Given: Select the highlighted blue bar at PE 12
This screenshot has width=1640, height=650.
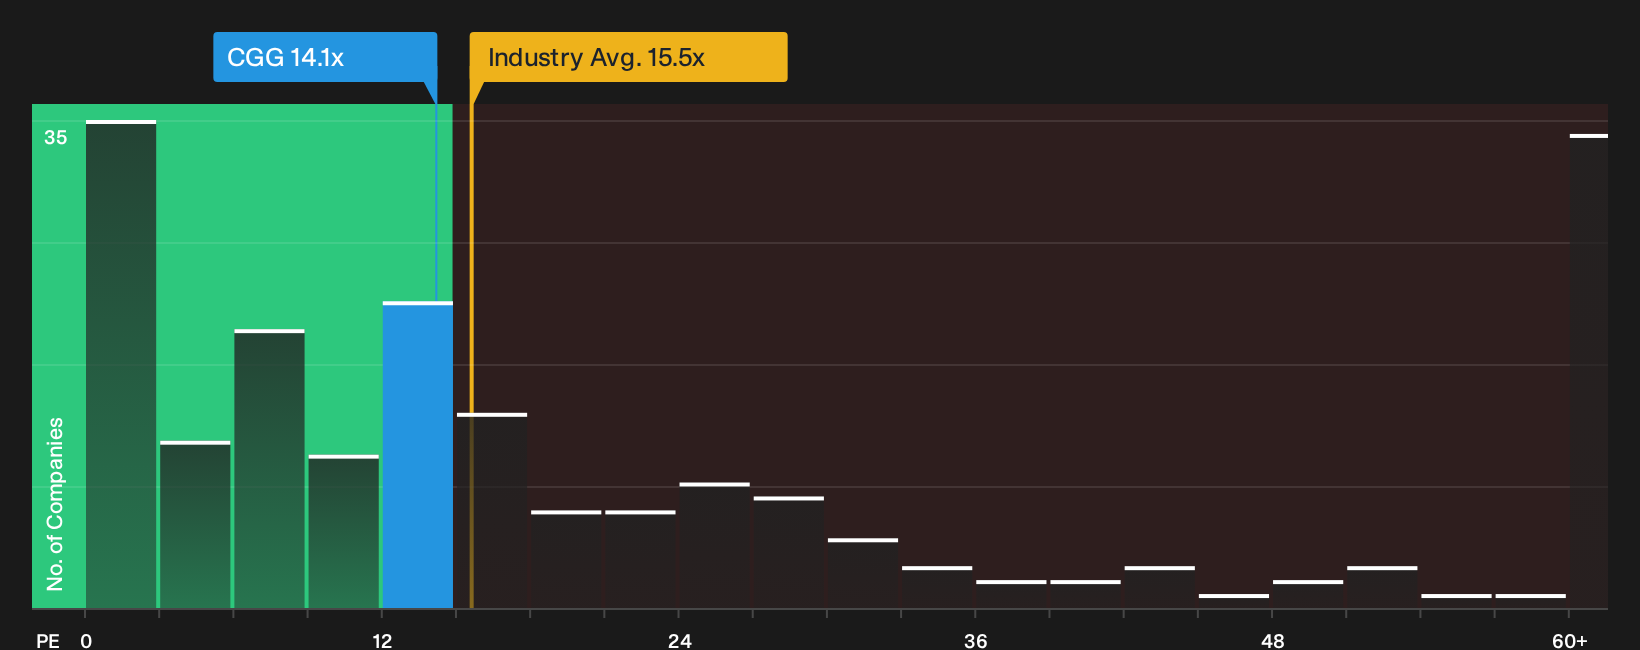Looking at the screenshot, I should tap(417, 455).
